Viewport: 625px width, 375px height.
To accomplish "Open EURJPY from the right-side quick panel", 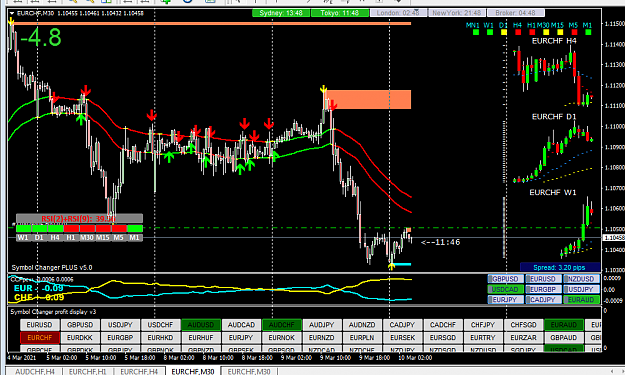I will coord(505,300).
